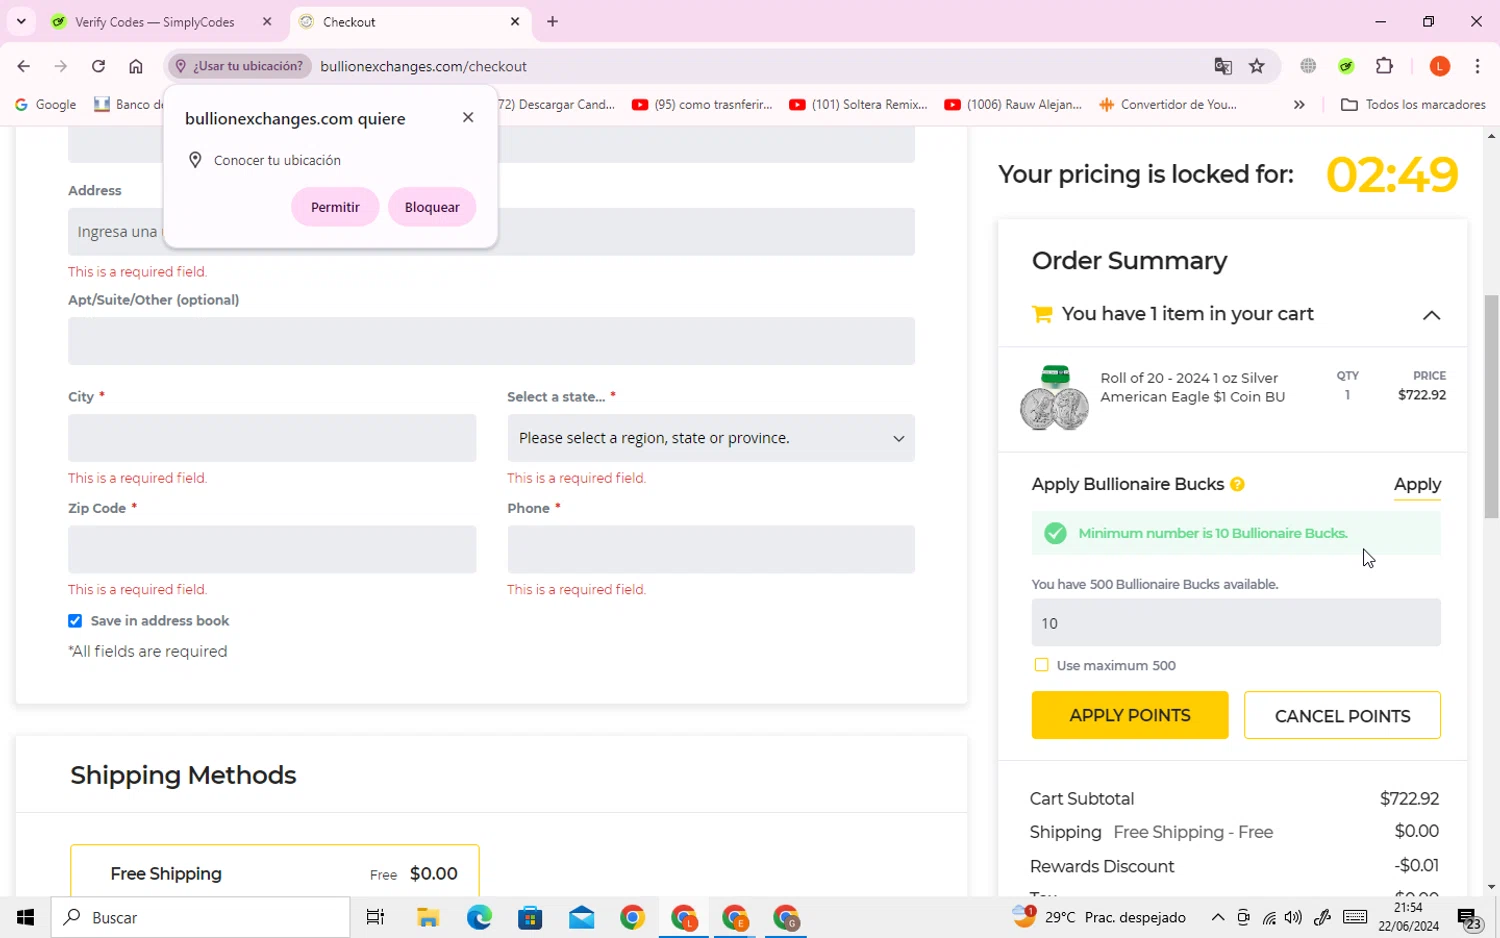Screen dimensions: 1500x938
Task: Click the Phone input field
Action: coord(711,549)
